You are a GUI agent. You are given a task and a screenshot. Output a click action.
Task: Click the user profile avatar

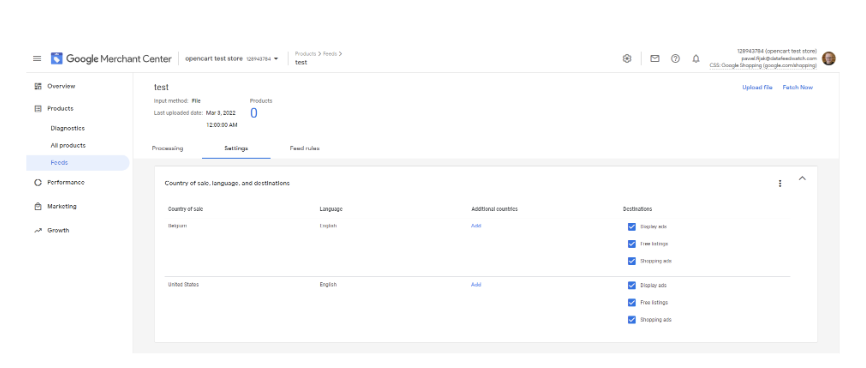[828, 59]
